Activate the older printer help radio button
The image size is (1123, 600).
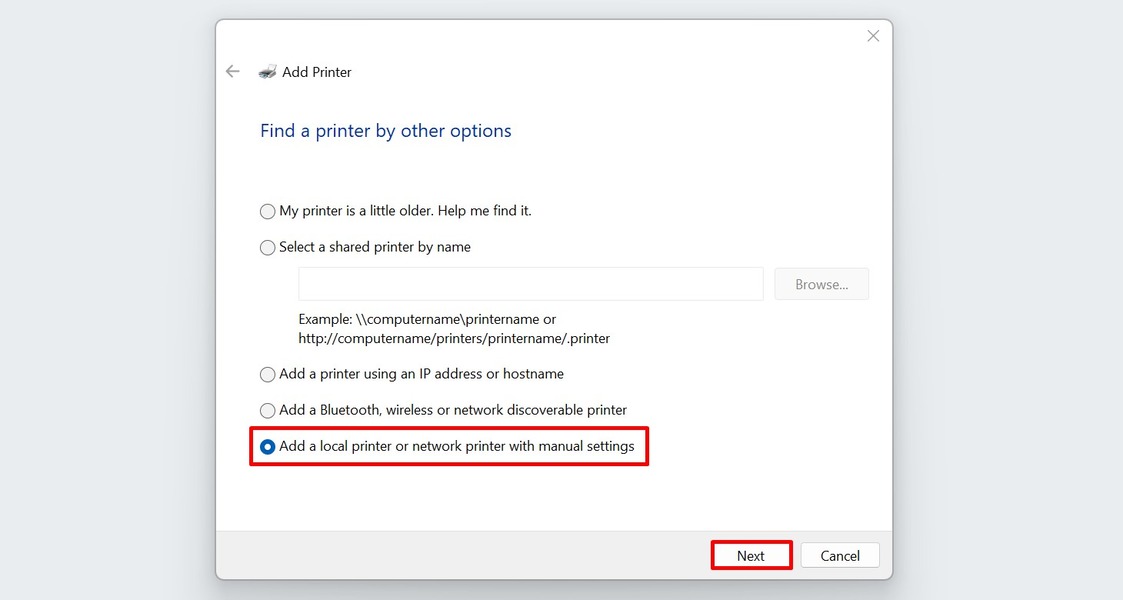point(267,211)
